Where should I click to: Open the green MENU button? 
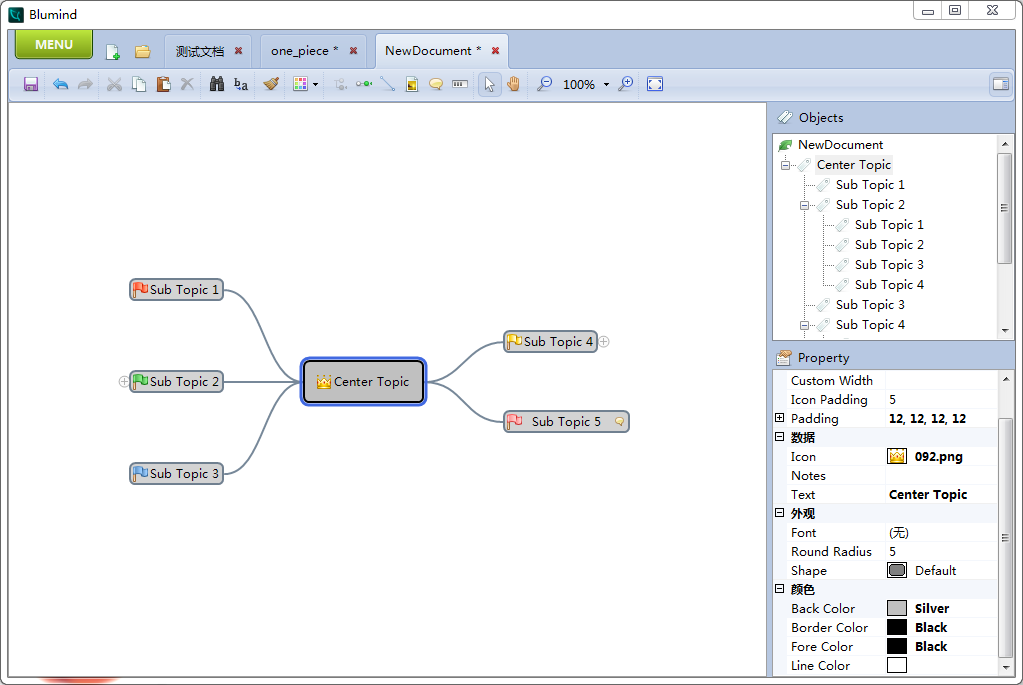(x=53, y=44)
